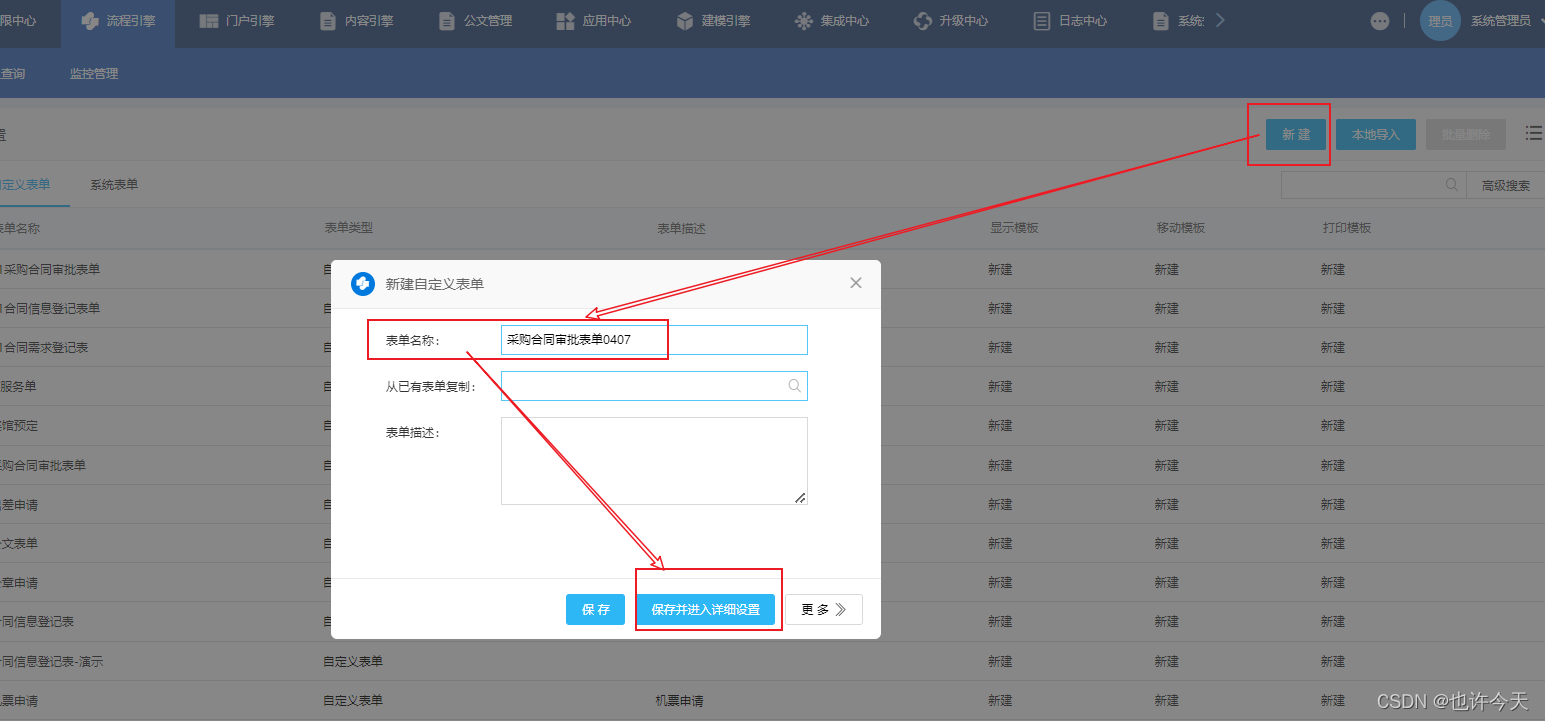Click the 表单描述 text area
The height and width of the screenshot is (721, 1545).
click(654, 461)
